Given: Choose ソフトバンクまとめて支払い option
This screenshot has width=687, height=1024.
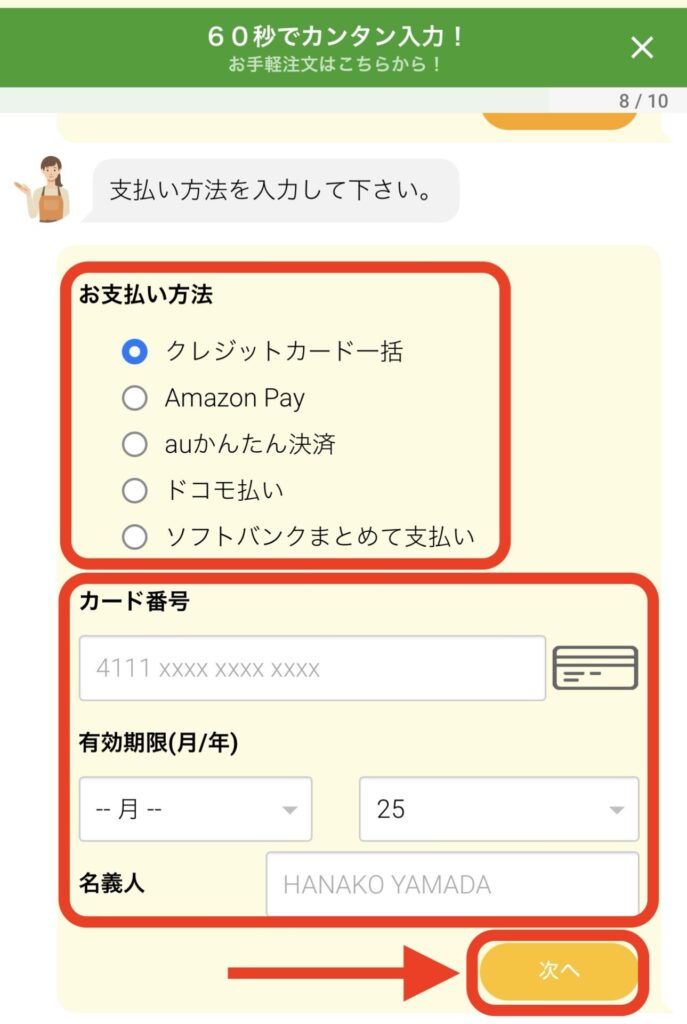Looking at the screenshot, I should click(x=135, y=537).
